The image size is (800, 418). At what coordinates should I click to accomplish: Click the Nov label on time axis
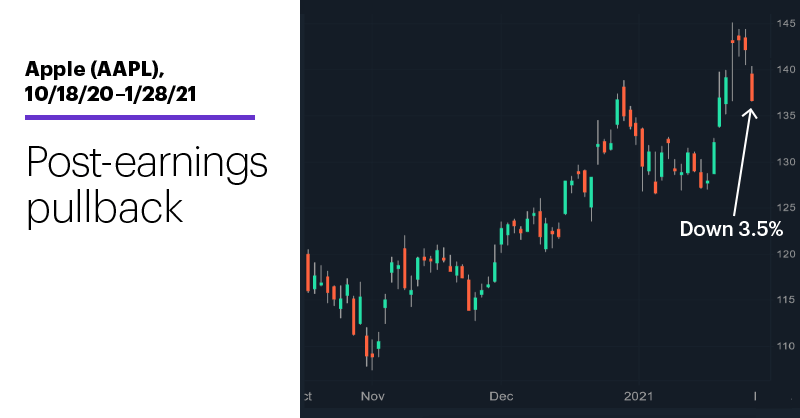(372, 396)
